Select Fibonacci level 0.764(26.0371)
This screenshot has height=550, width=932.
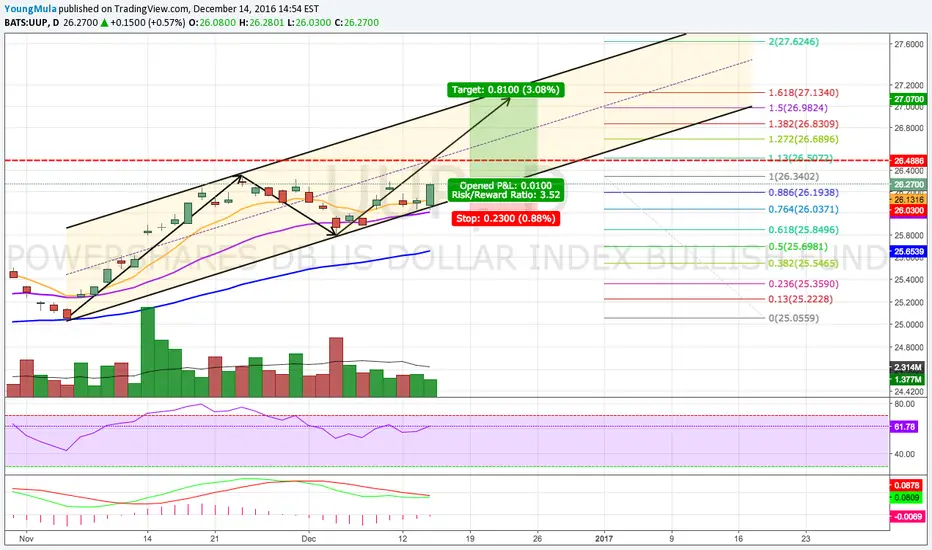(804, 209)
